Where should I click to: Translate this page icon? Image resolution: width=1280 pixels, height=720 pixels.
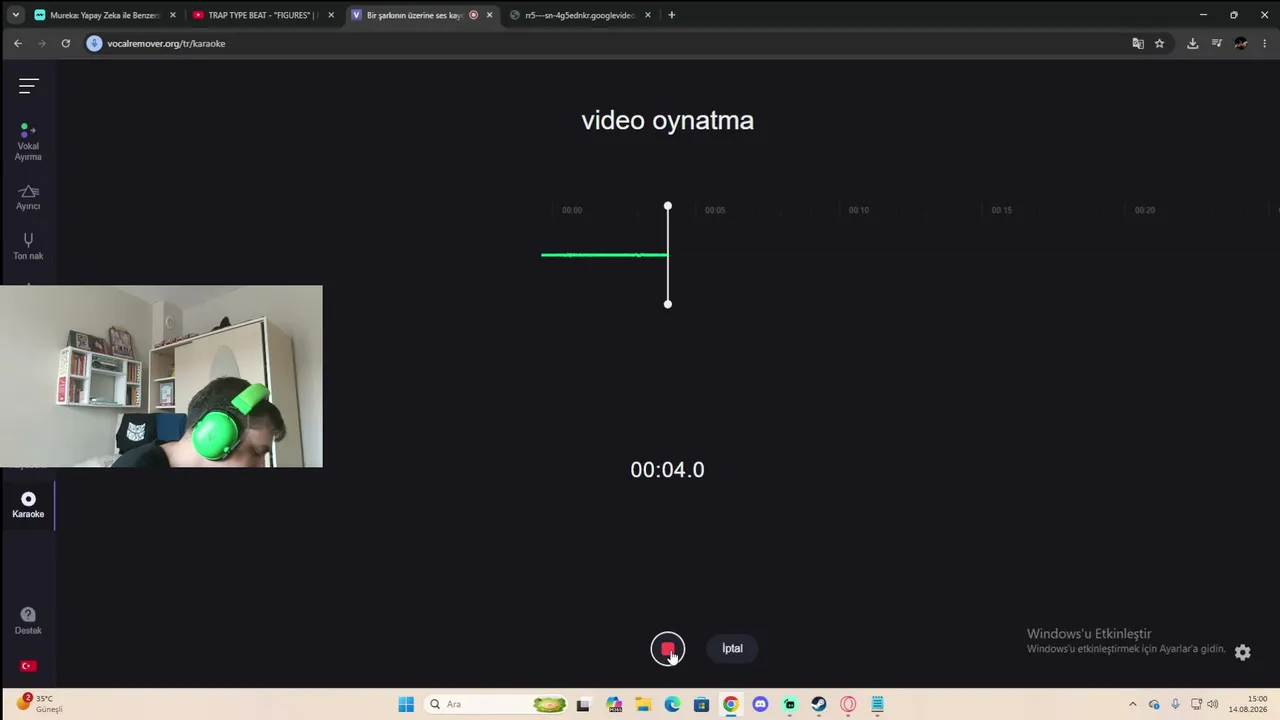point(1138,43)
